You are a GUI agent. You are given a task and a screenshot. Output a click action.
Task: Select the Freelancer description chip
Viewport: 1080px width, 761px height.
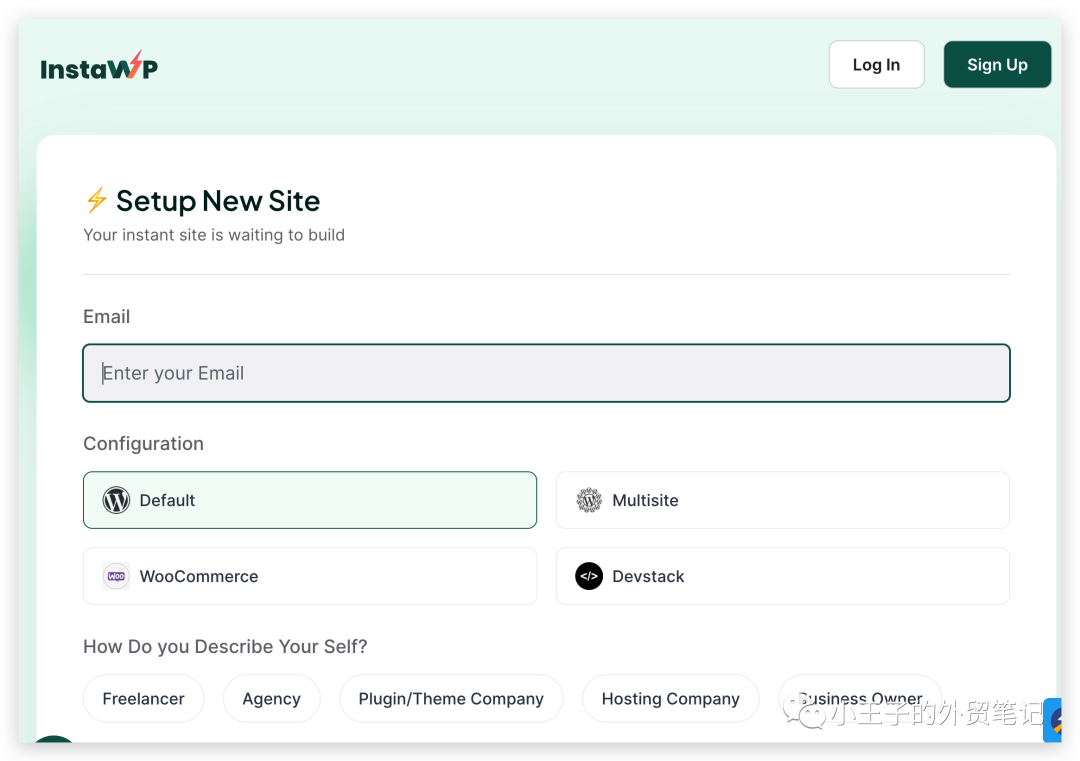143,699
